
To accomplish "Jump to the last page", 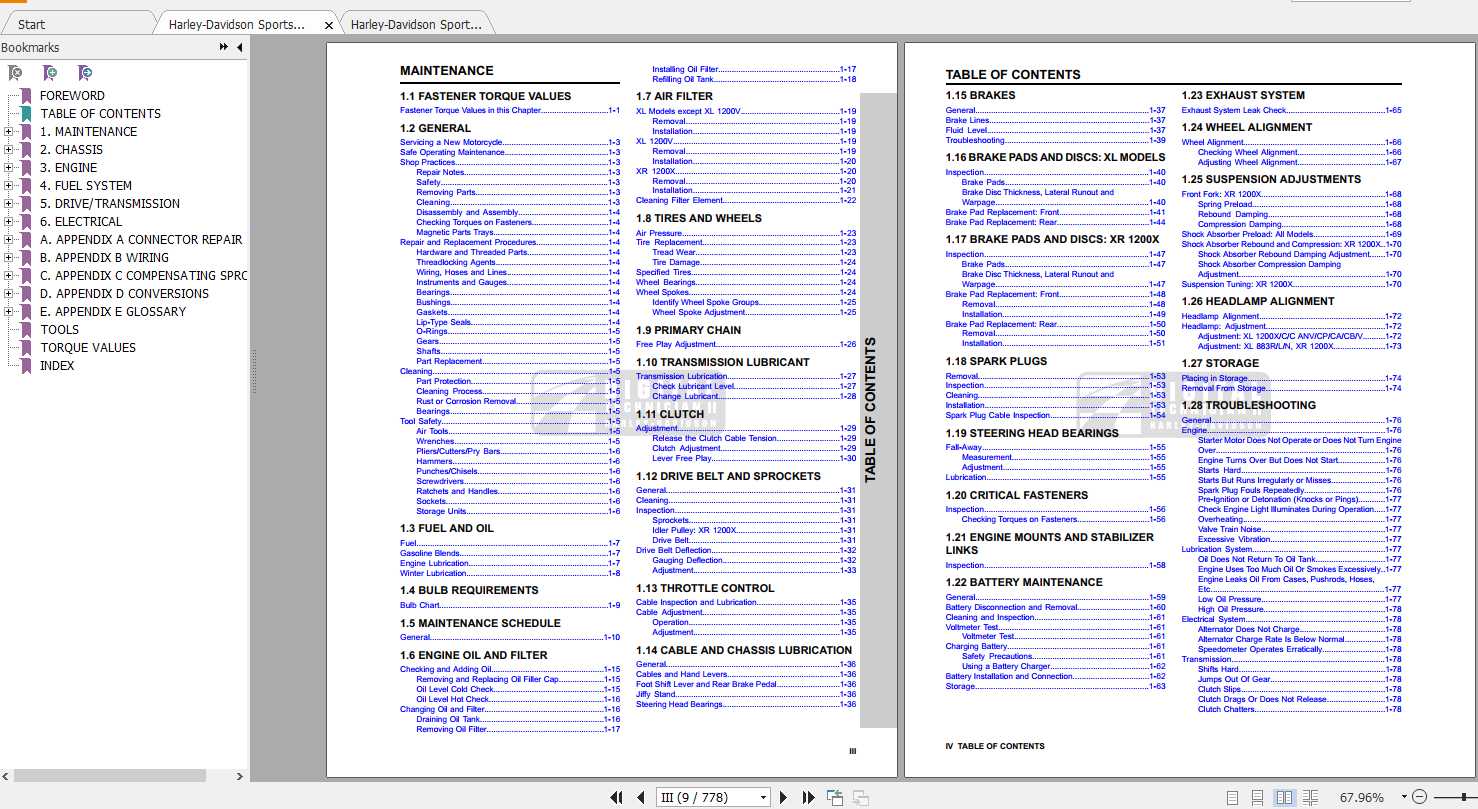I will 809,797.
